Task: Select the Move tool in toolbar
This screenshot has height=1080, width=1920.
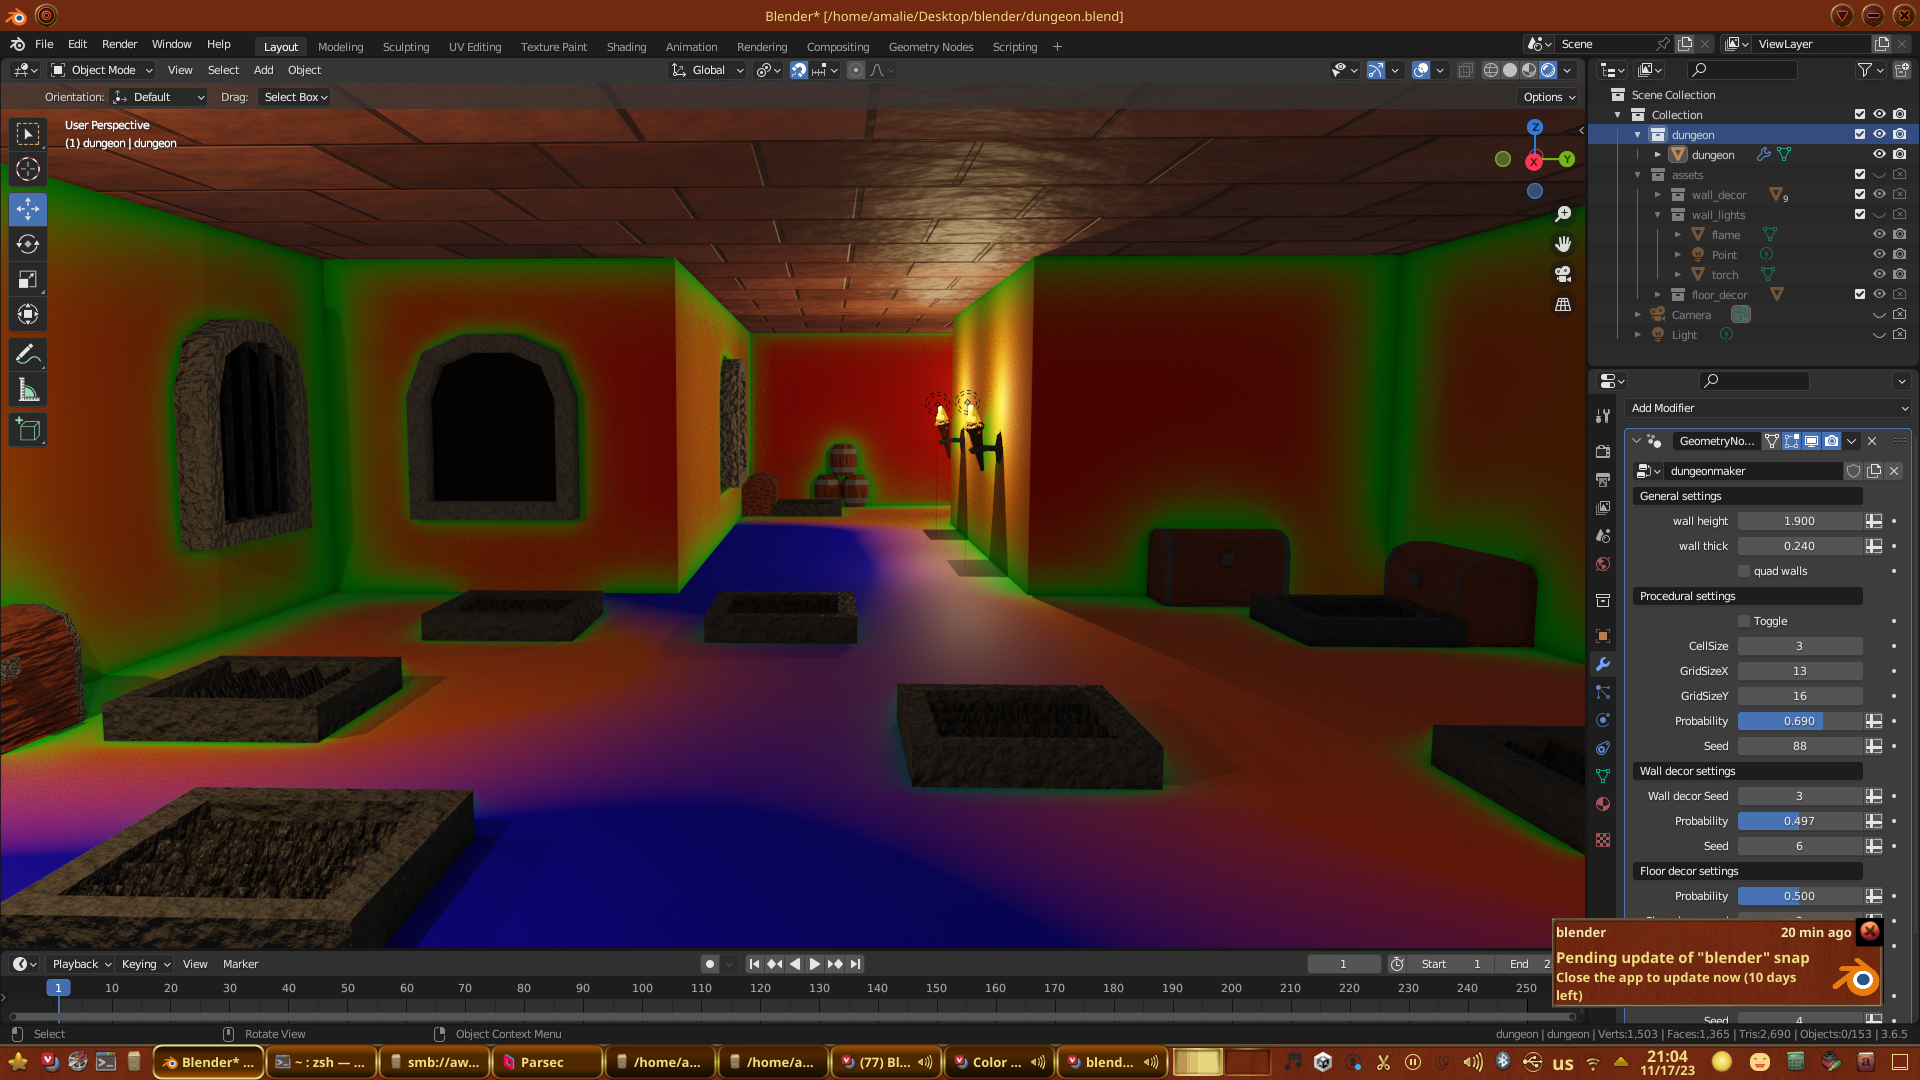Action: click(x=28, y=209)
